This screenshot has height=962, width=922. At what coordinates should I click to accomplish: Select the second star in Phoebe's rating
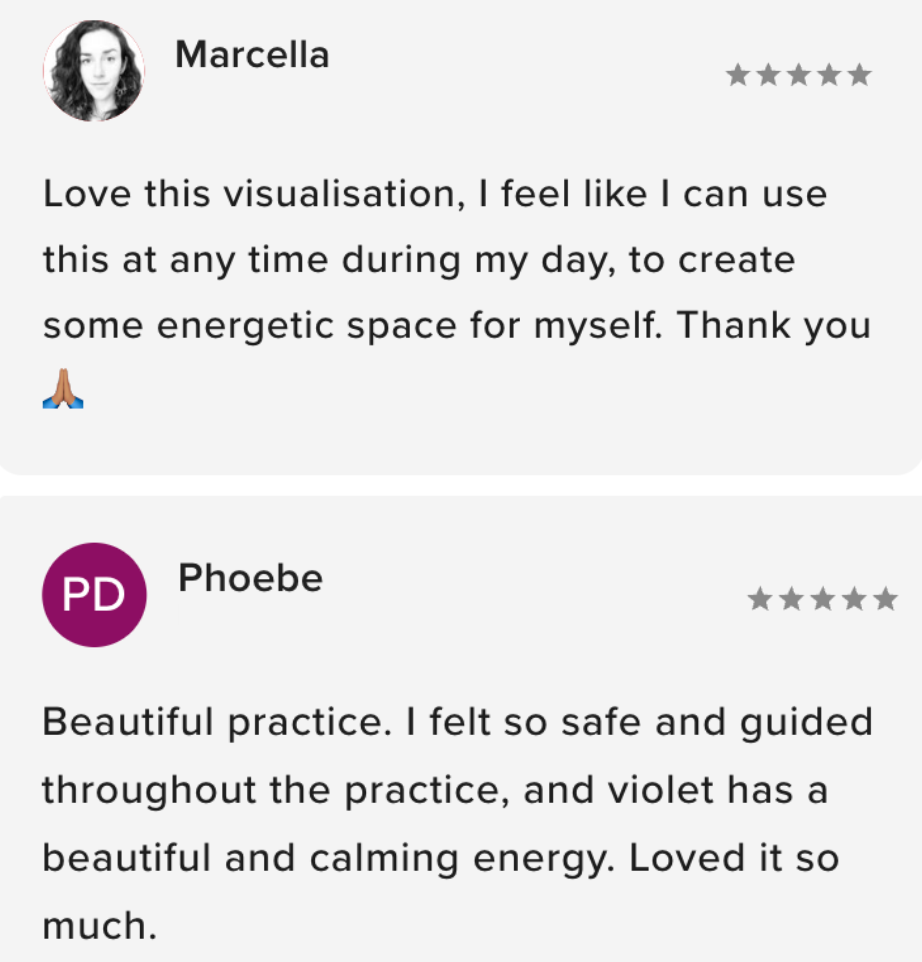coord(791,600)
